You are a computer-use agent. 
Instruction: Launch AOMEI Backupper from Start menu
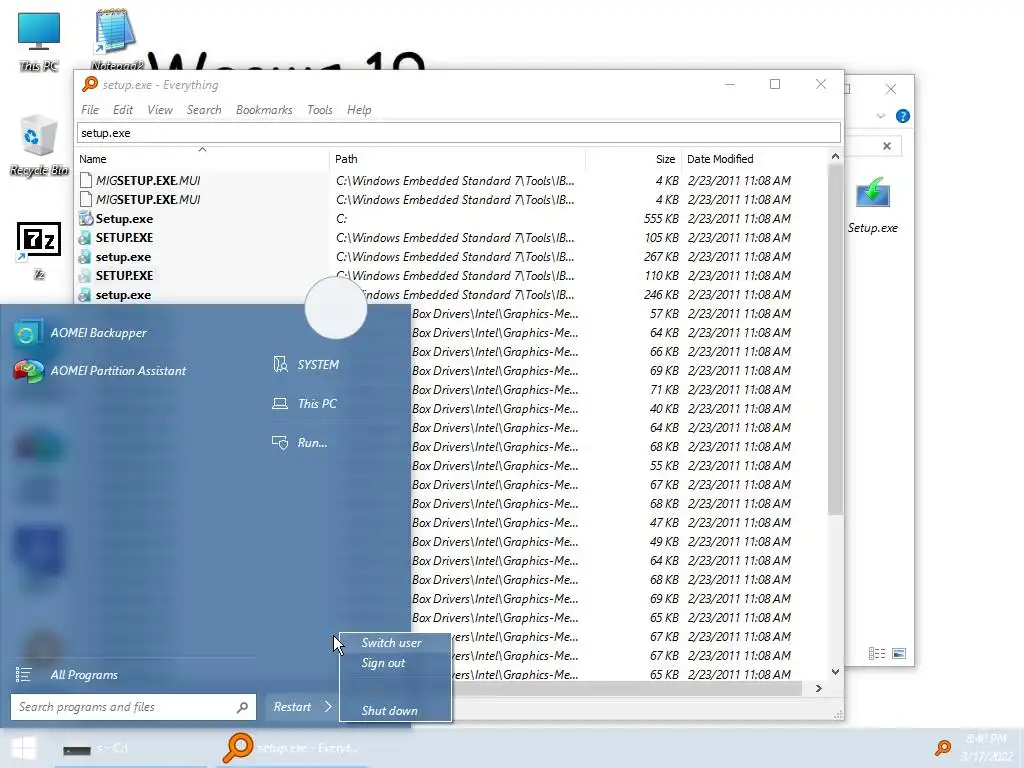pos(80,333)
